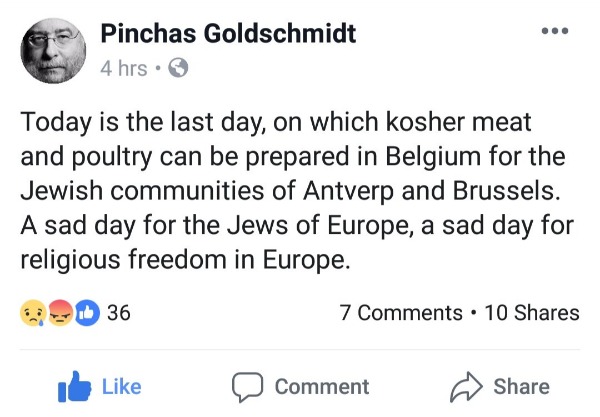This screenshot has height=417, width=600.
Task: Open Pinchas Goldschmidt's profile name link
Action: (228, 33)
